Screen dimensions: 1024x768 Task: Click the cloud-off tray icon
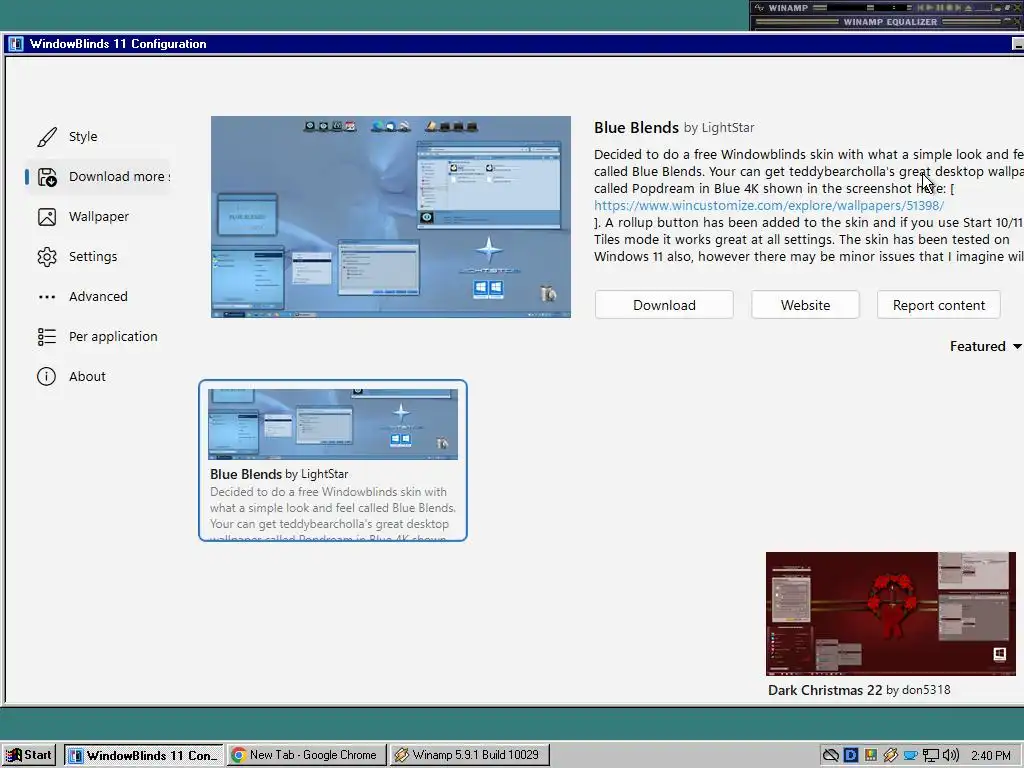831,756
